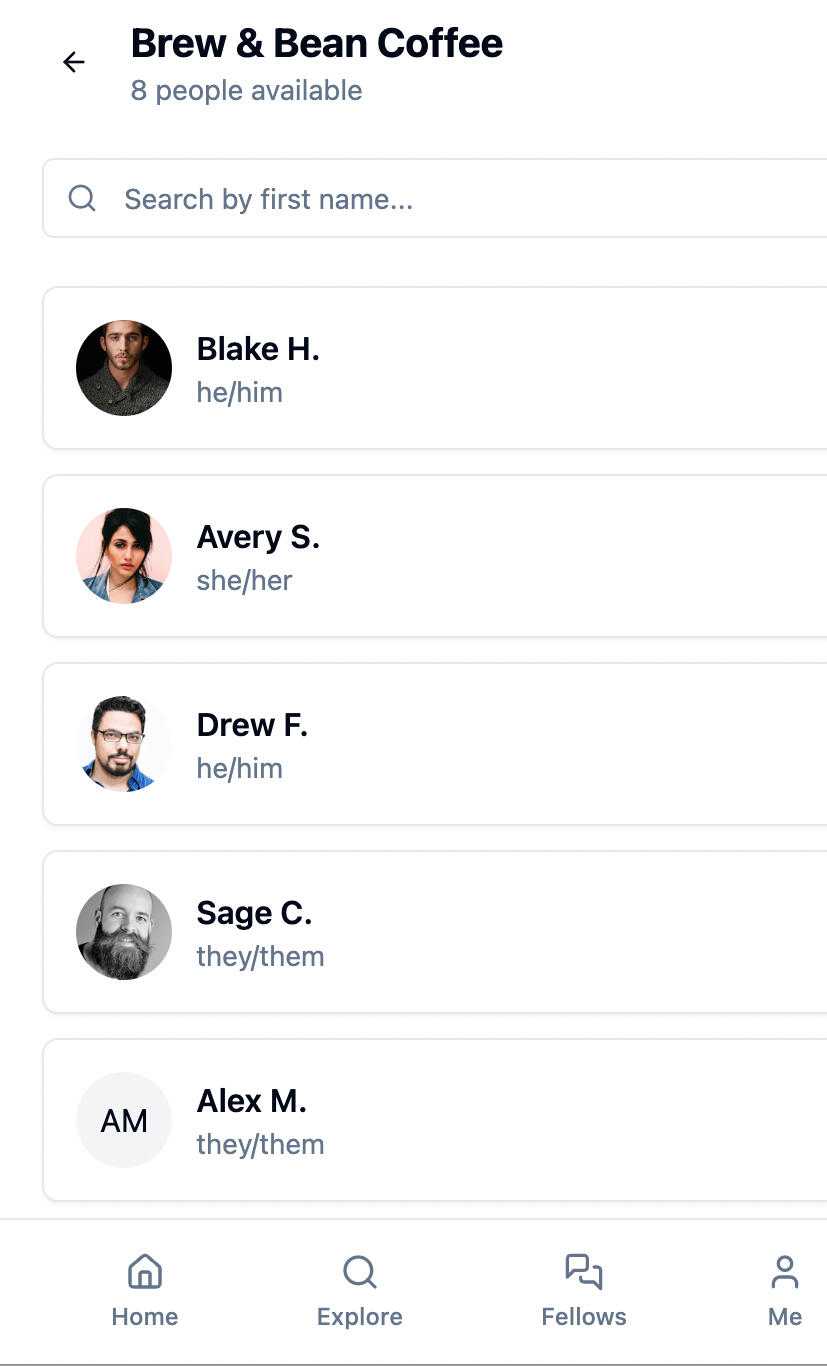Open Blake H.'s profile photo

(x=124, y=368)
